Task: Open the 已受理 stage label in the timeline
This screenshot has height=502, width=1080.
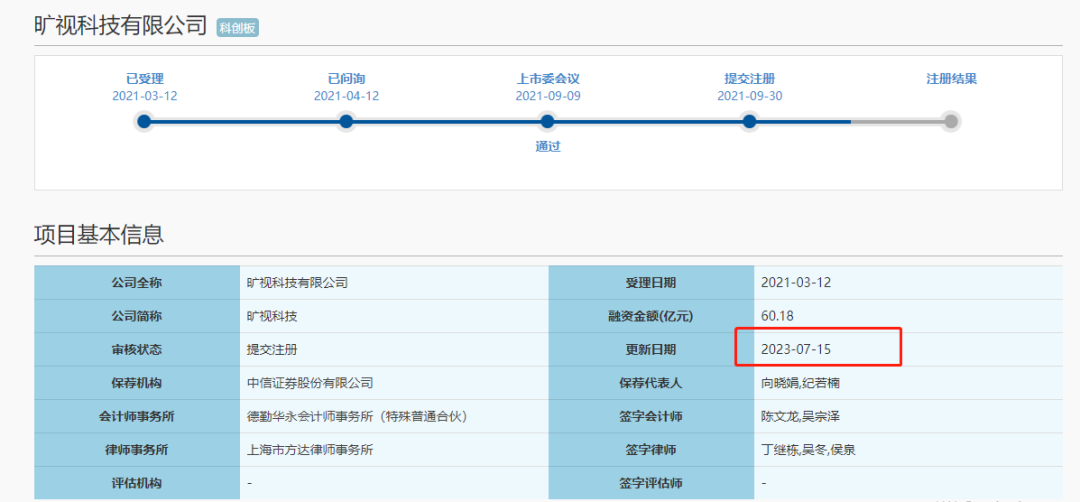Action: tap(145, 79)
